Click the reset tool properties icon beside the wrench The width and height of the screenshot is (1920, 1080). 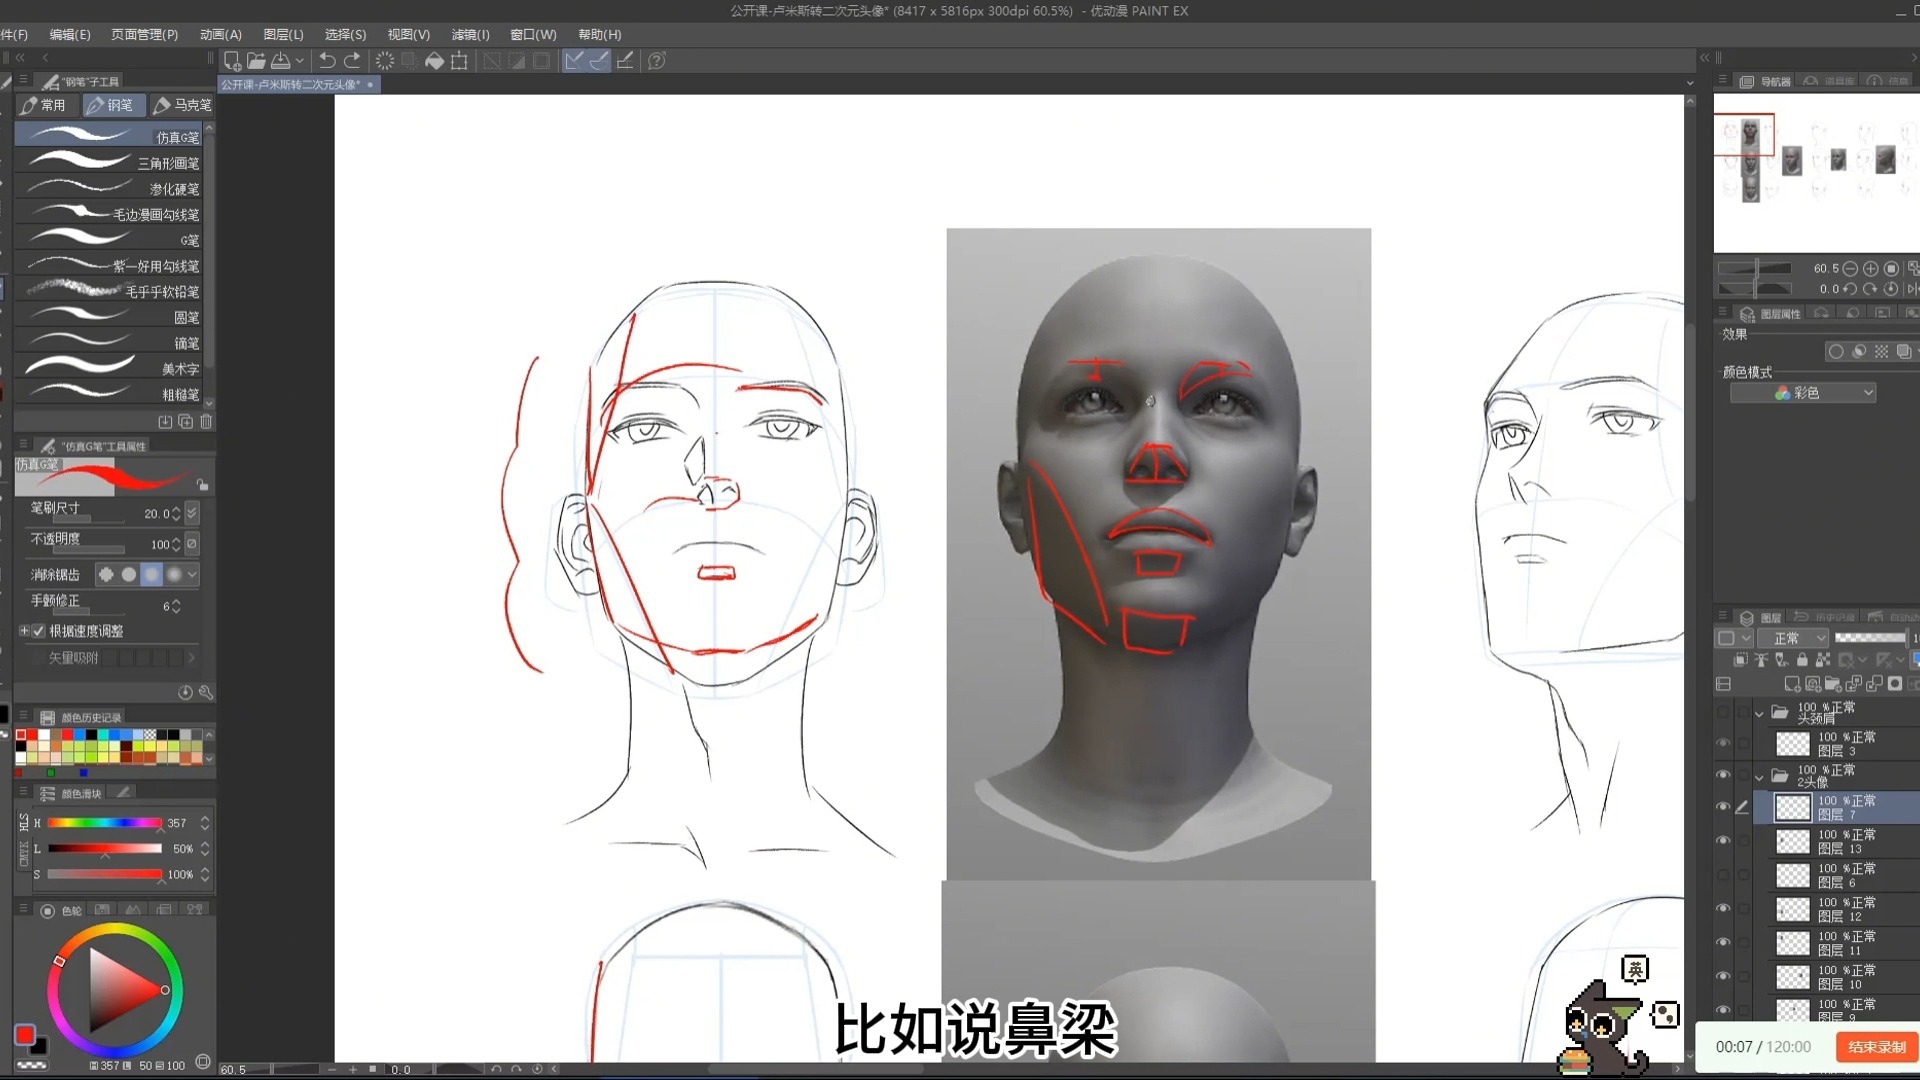coord(185,692)
